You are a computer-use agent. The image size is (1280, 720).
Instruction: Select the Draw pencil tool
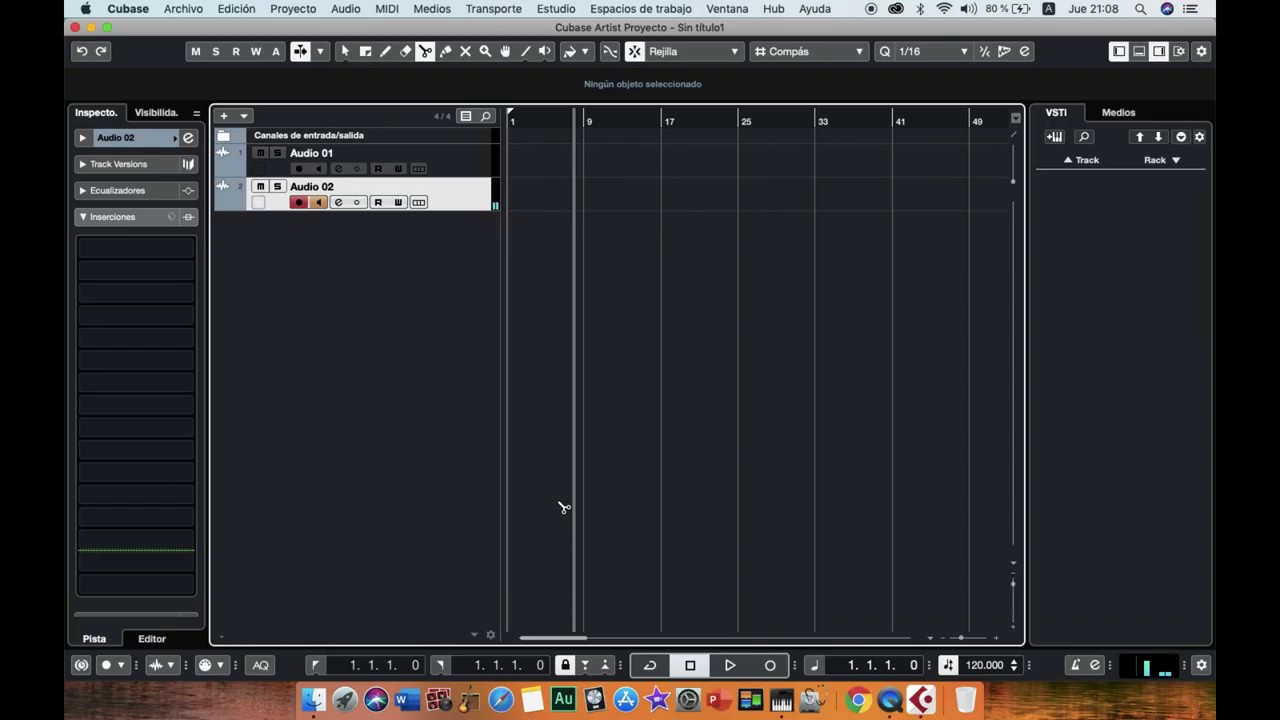pos(385,51)
